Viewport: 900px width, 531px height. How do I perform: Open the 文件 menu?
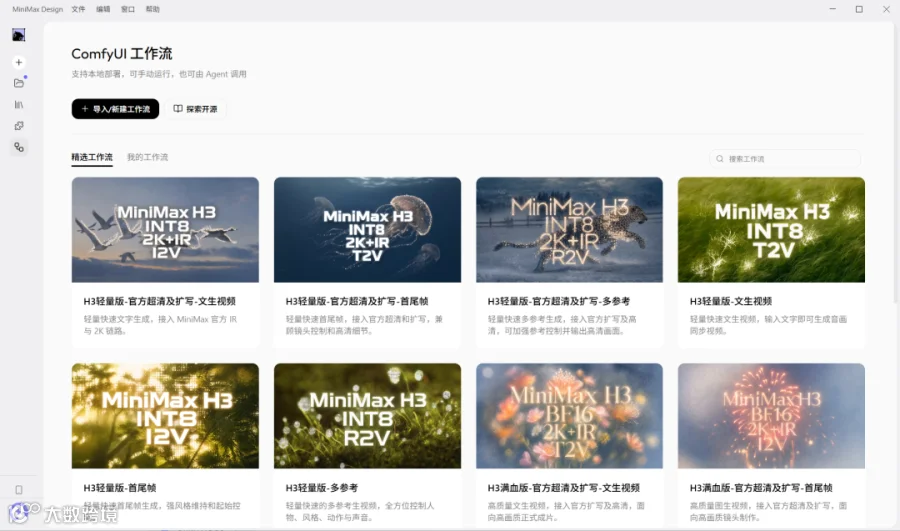click(78, 9)
